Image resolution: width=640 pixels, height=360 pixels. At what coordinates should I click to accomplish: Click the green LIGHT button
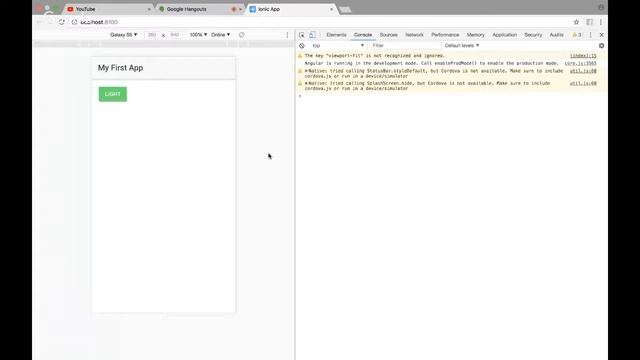[x=113, y=94]
